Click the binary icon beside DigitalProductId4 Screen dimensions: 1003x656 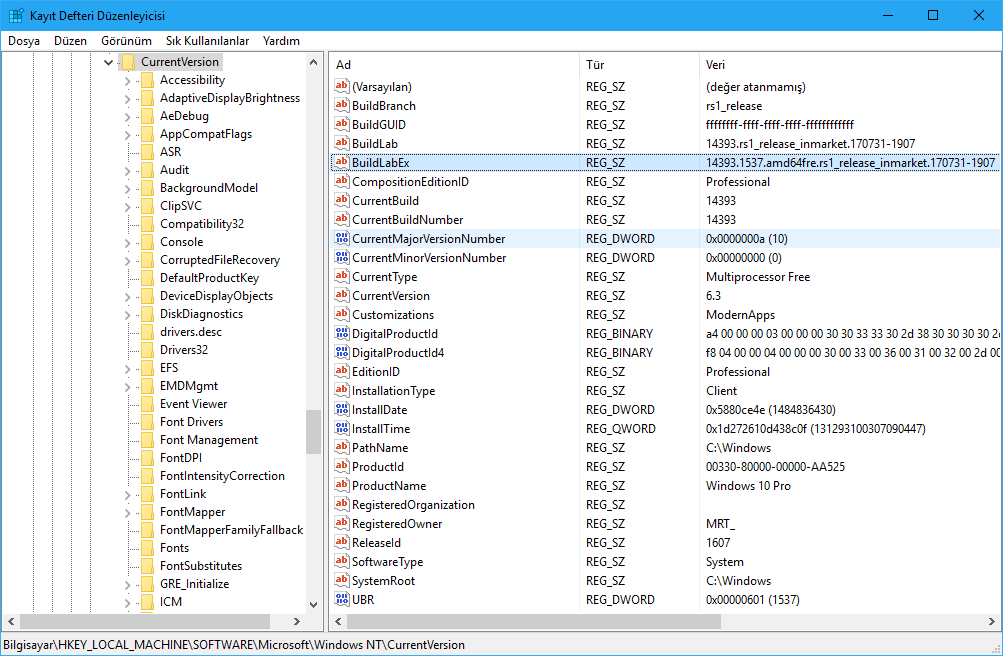(342, 352)
